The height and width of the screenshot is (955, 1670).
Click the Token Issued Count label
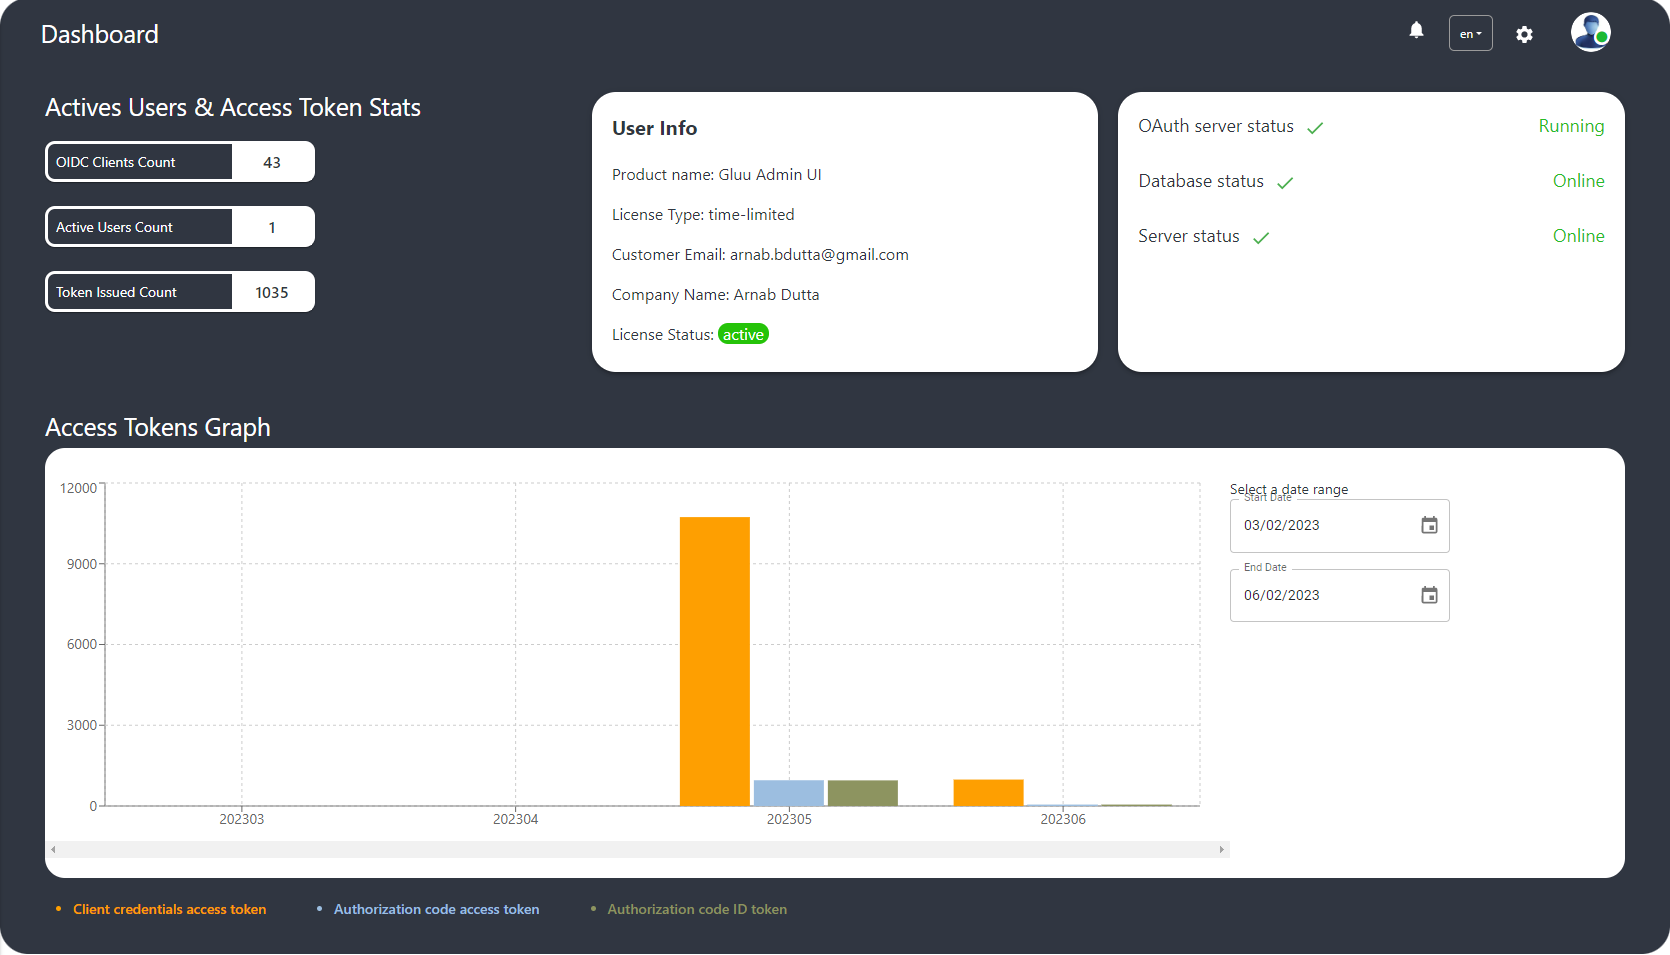(116, 292)
